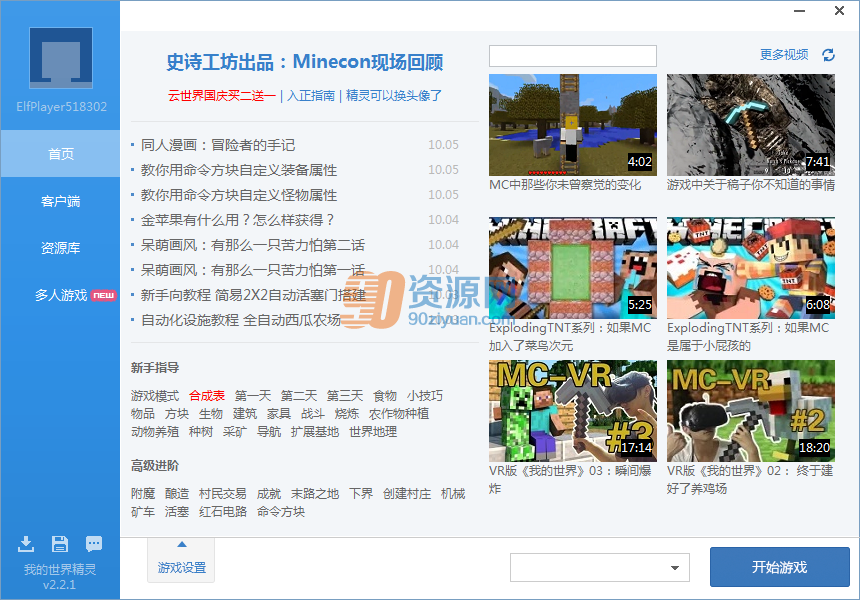
Task: Open article 金苹果有什么用？怎么样获得？
Action: [x=237, y=220]
